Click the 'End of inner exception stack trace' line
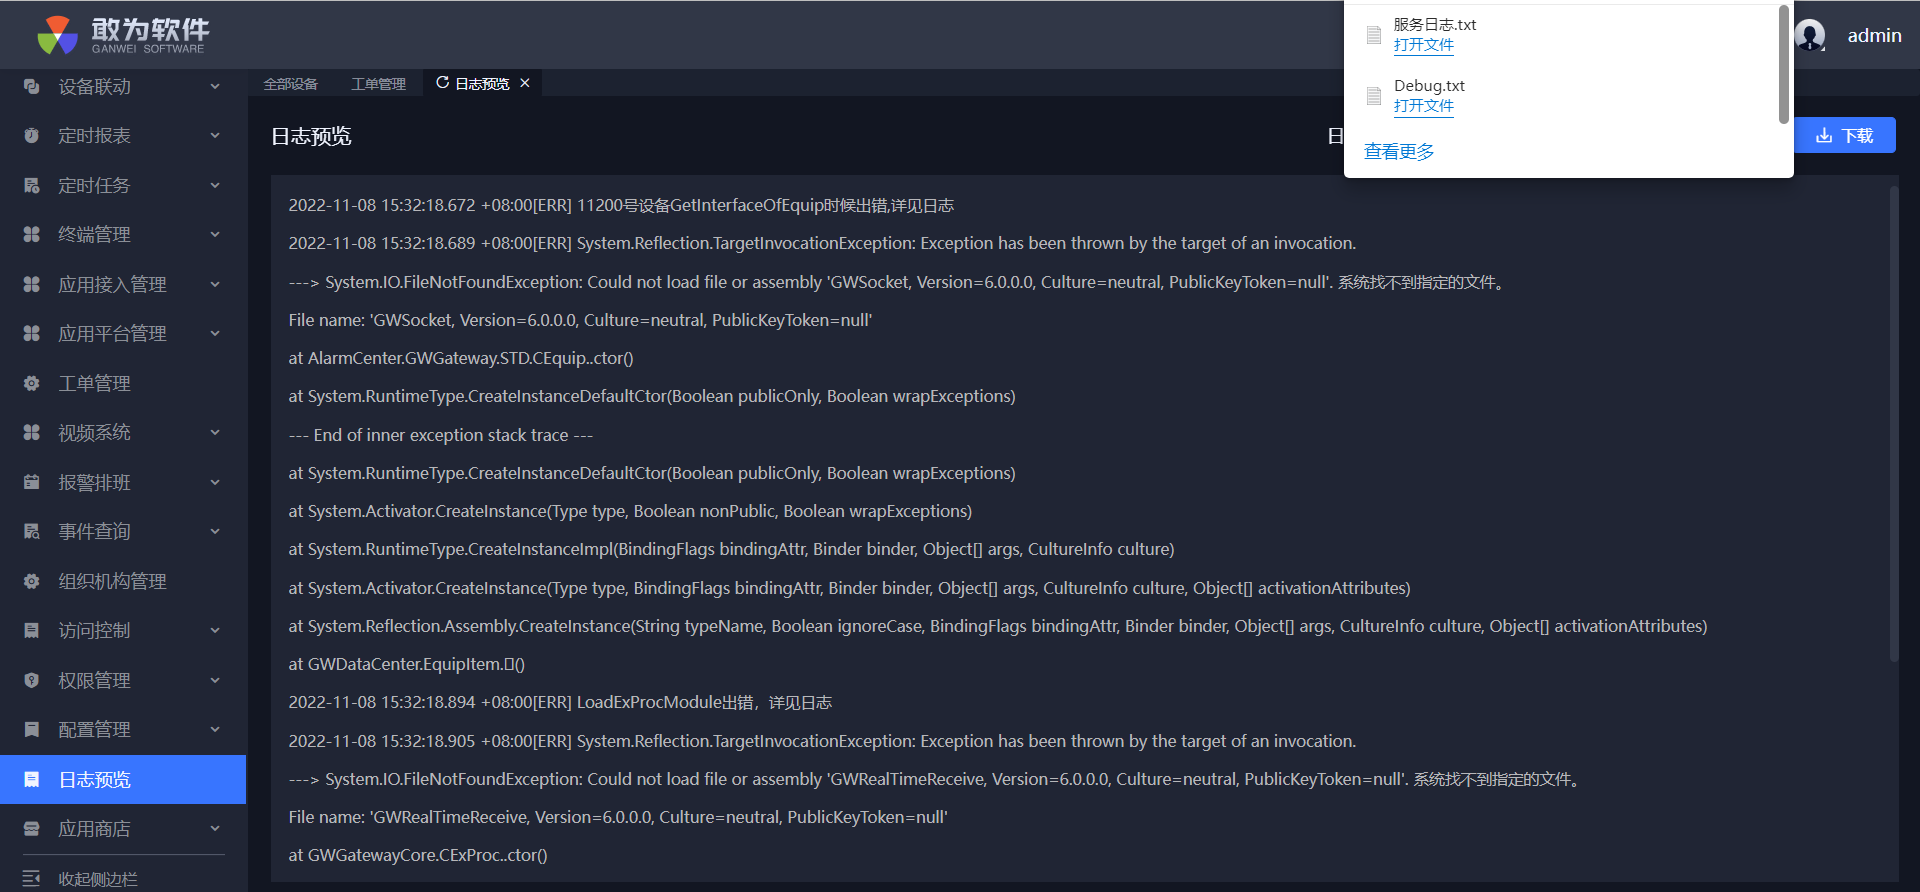Screen dimensions: 1920x892 [x=441, y=436]
